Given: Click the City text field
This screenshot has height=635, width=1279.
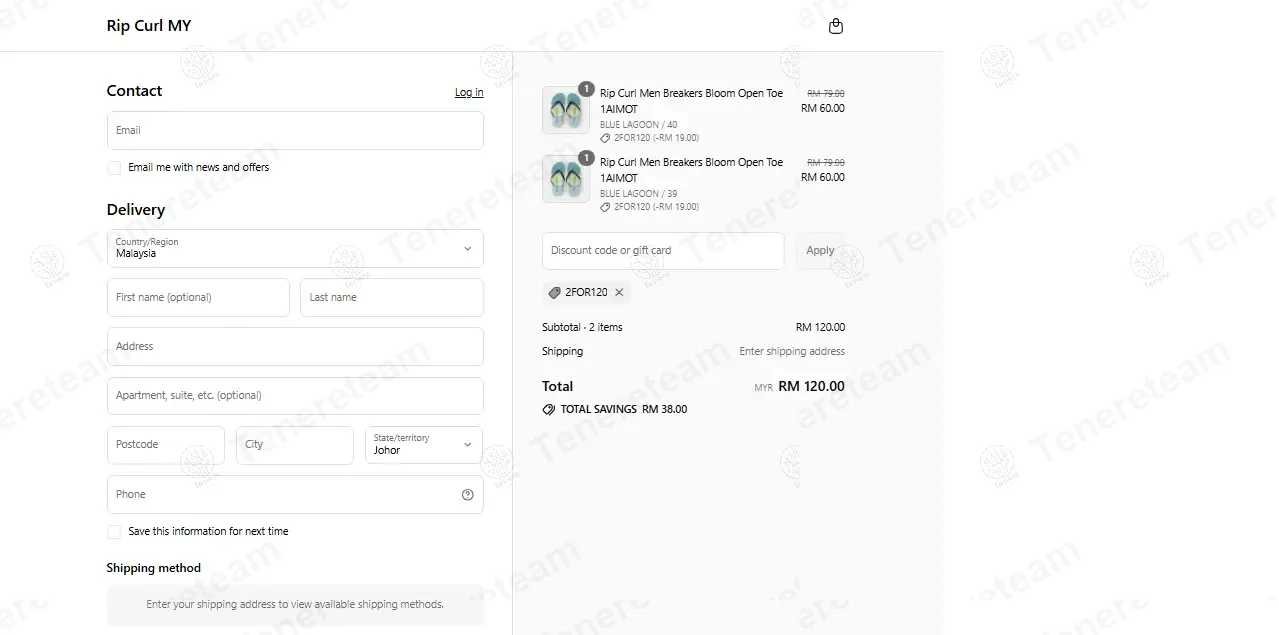Looking at the screenshot, I should 294,445.
